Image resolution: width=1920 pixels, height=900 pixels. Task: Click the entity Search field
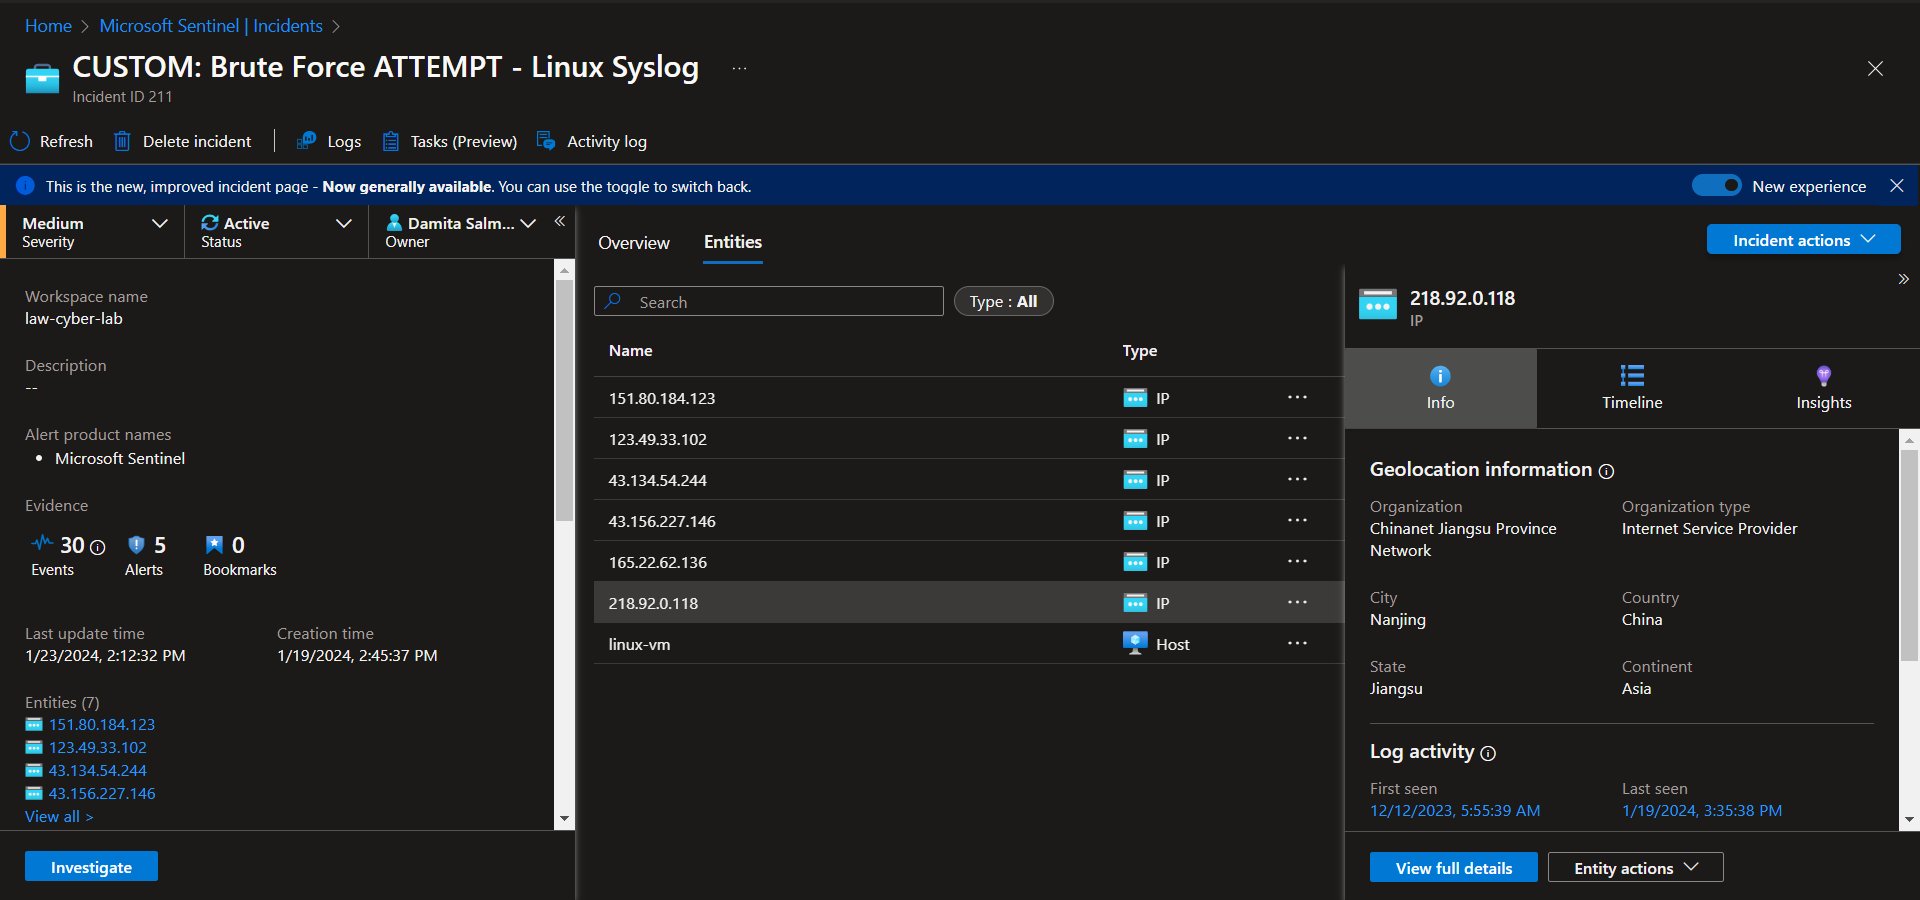click(x=768, y=302)
